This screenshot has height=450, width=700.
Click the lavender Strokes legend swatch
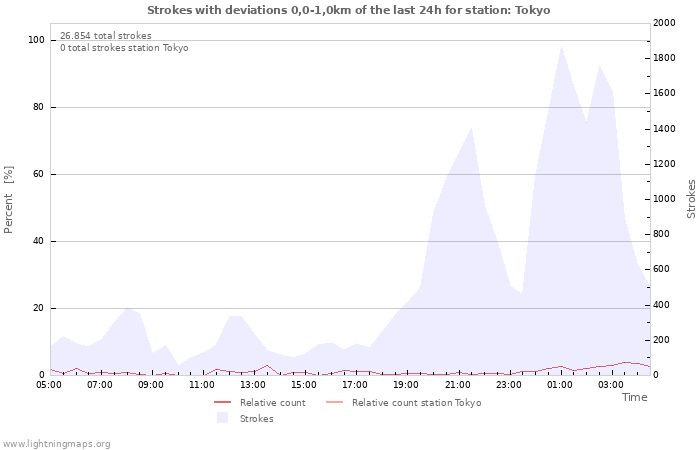point(222,418)
